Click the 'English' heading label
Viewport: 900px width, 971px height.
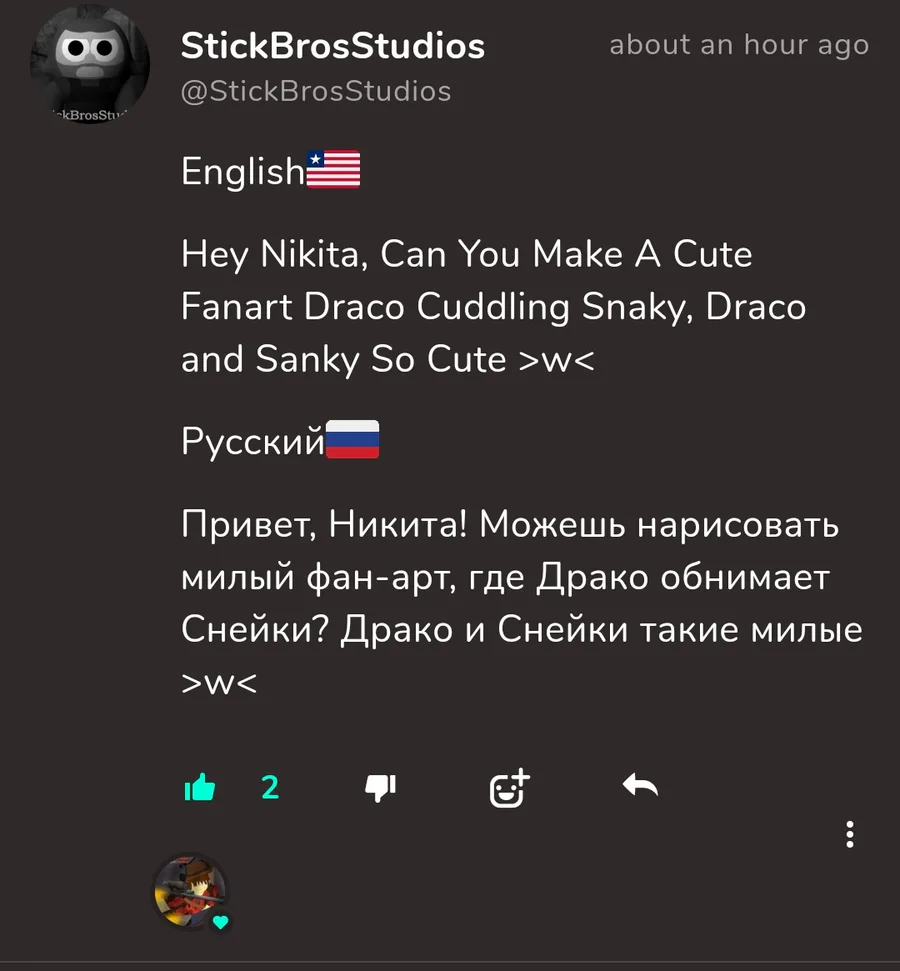pos(243,172)
